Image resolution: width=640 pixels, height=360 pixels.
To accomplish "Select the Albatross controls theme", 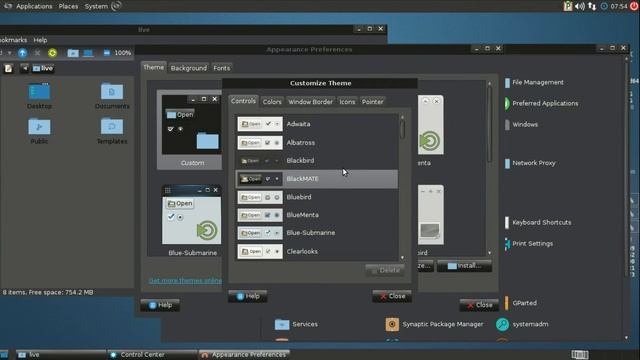I will click(x=317, y=142).
